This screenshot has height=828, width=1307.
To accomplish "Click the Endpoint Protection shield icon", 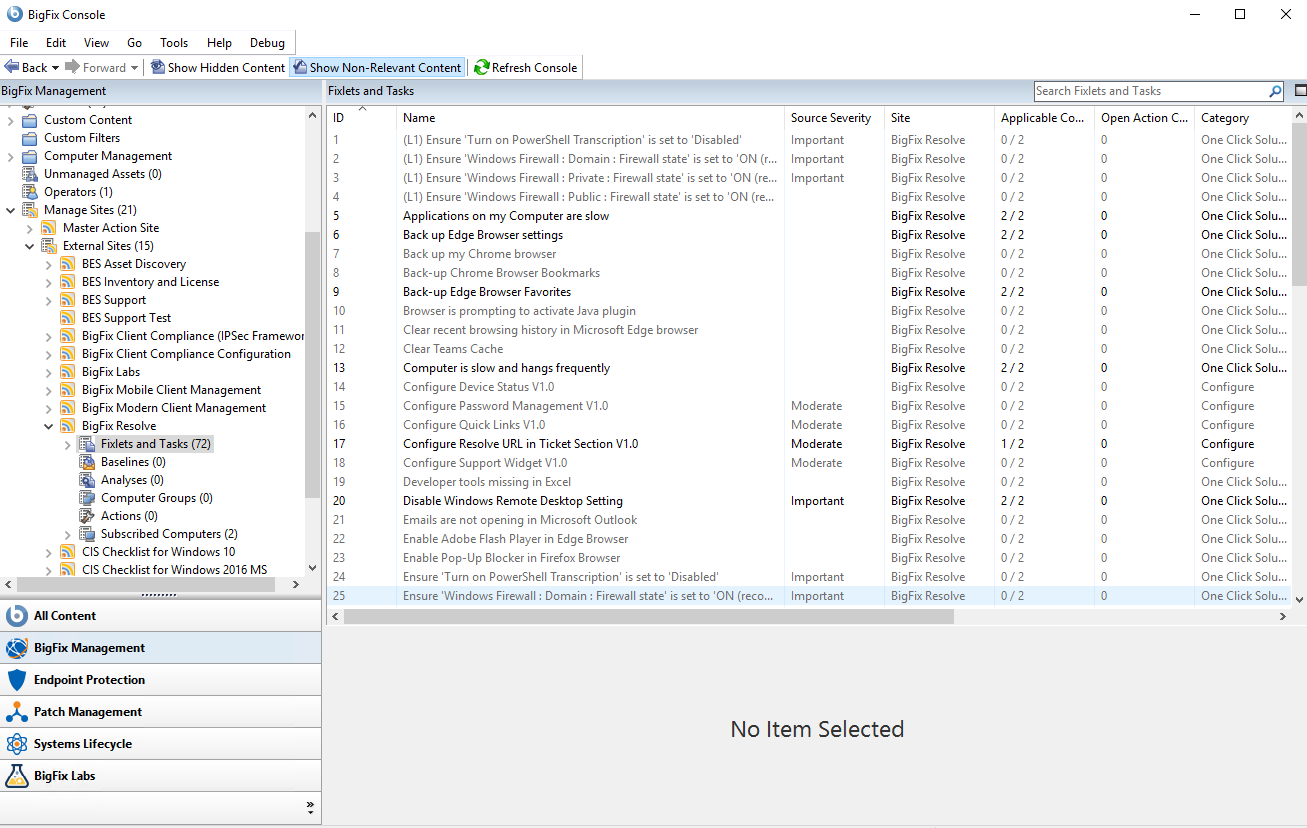I will click(x=16, y=680).
